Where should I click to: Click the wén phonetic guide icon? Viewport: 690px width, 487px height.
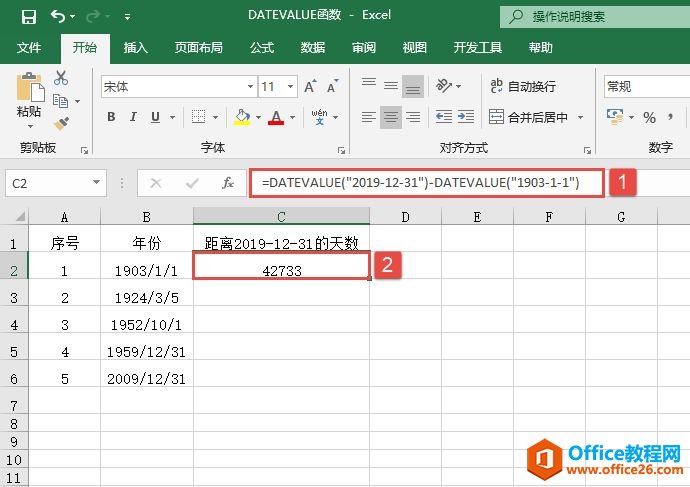click(x=319, y=117)
